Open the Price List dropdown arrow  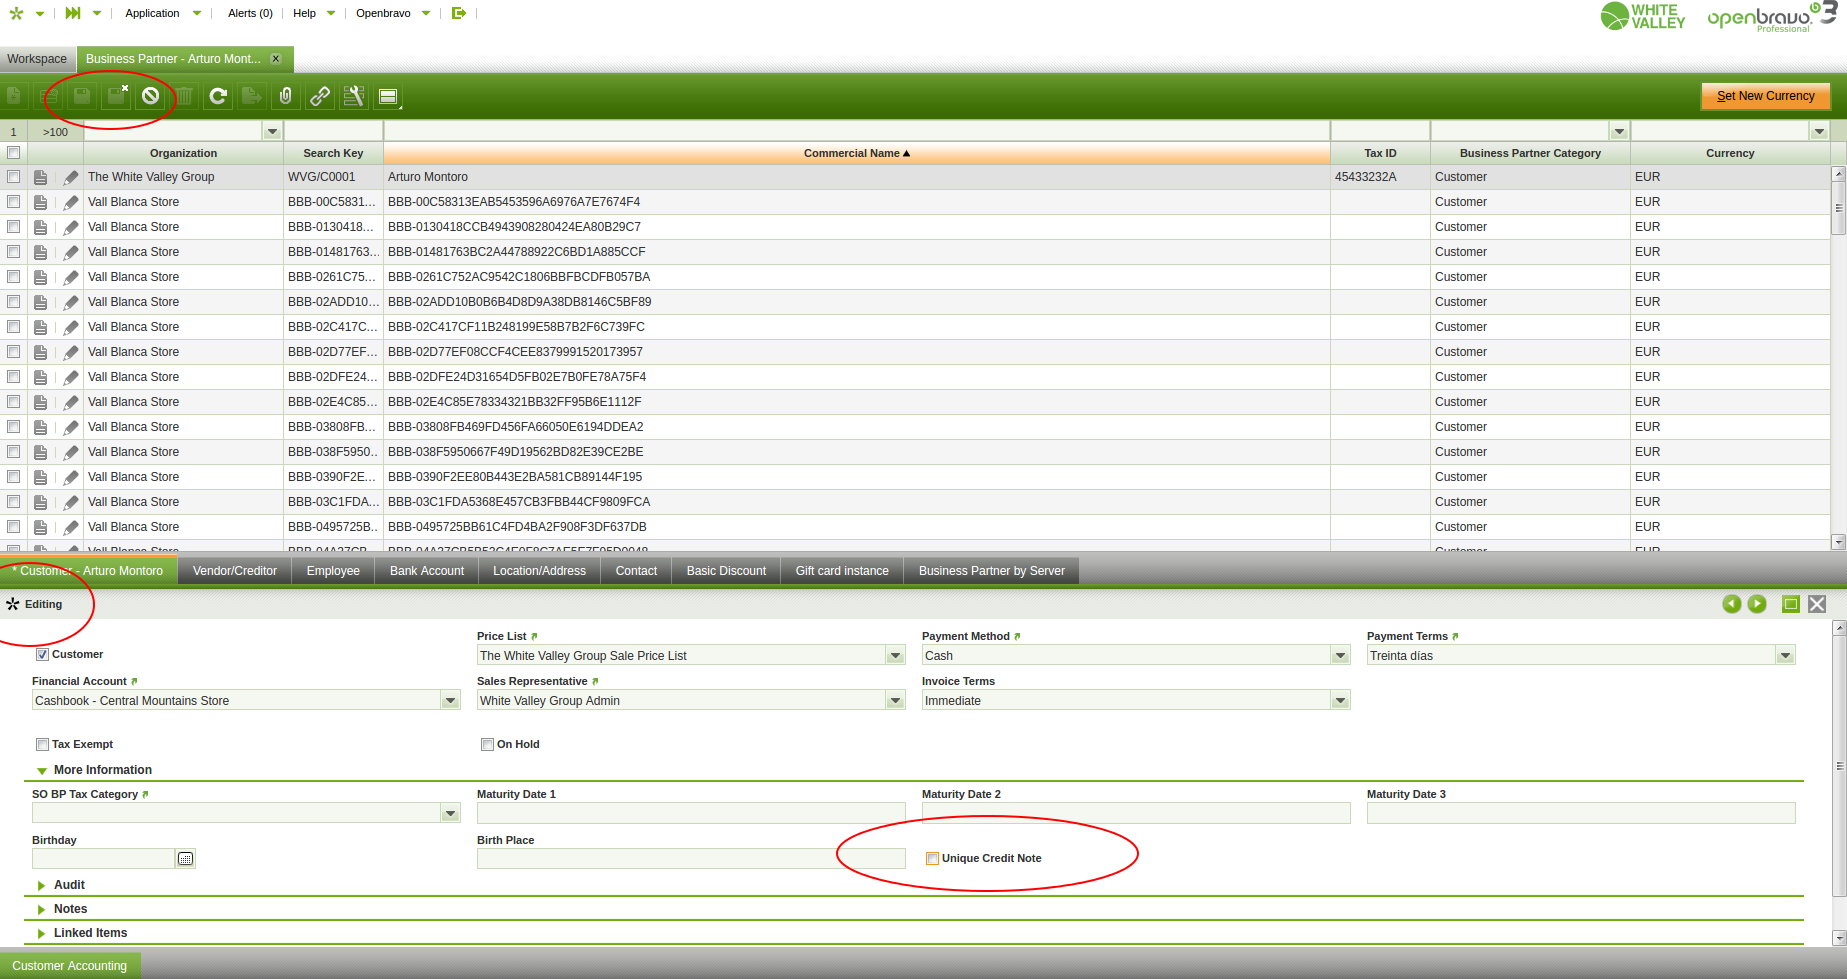click(x=895, y=656)
